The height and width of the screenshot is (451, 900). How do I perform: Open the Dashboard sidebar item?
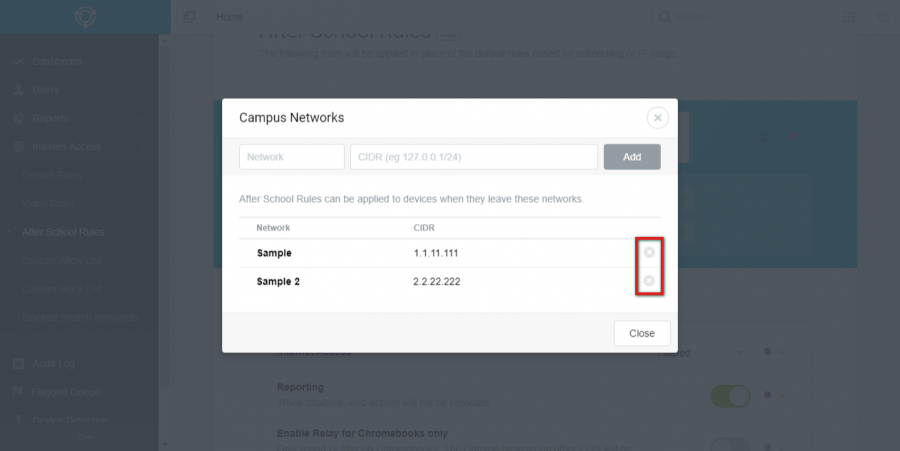[x=57, y=61]
